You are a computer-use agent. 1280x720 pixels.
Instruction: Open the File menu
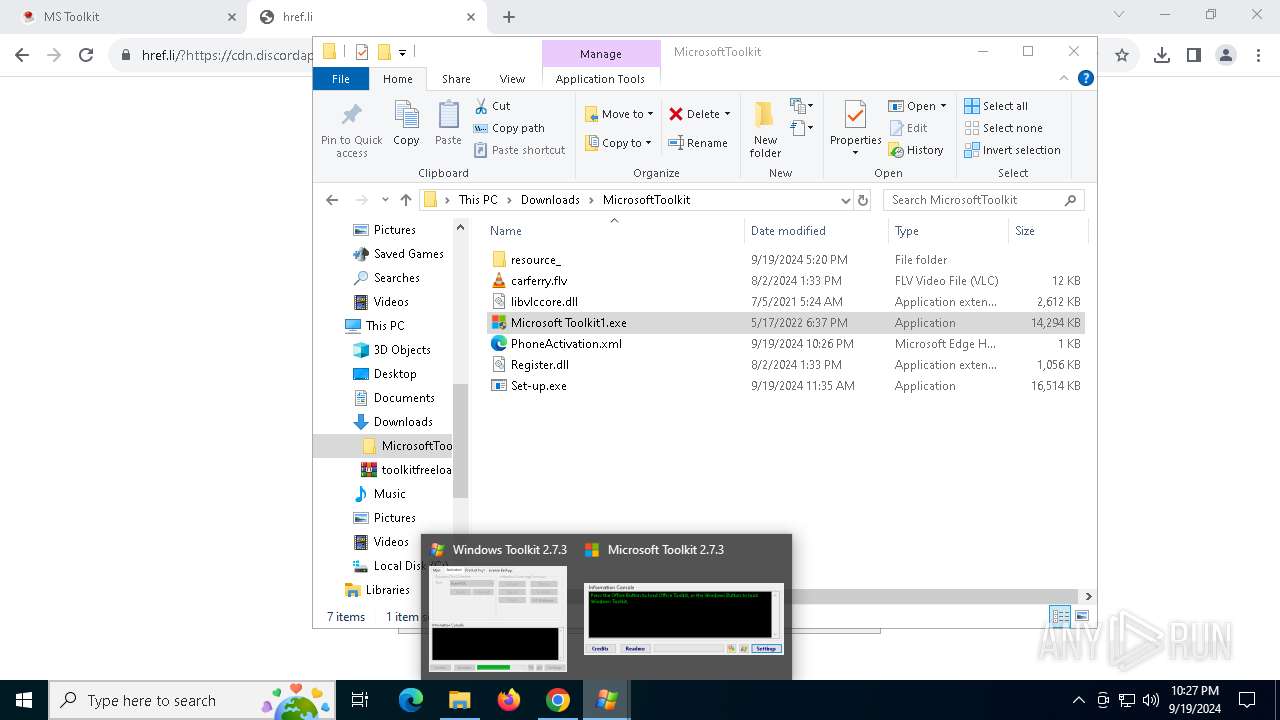point(341,79)
